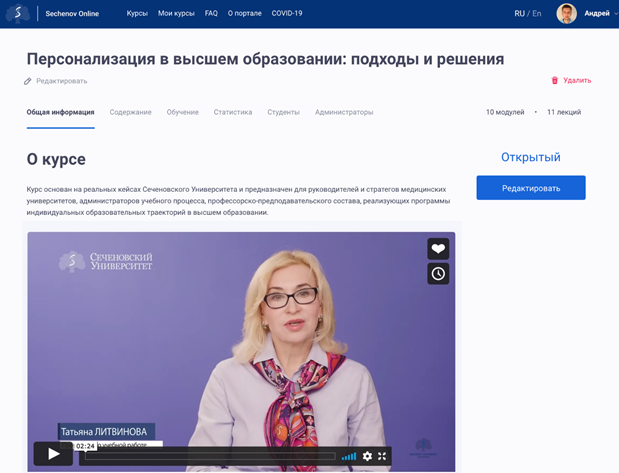Click the 11 лекций text
The image size is (619, 473).
pos(564,112)
